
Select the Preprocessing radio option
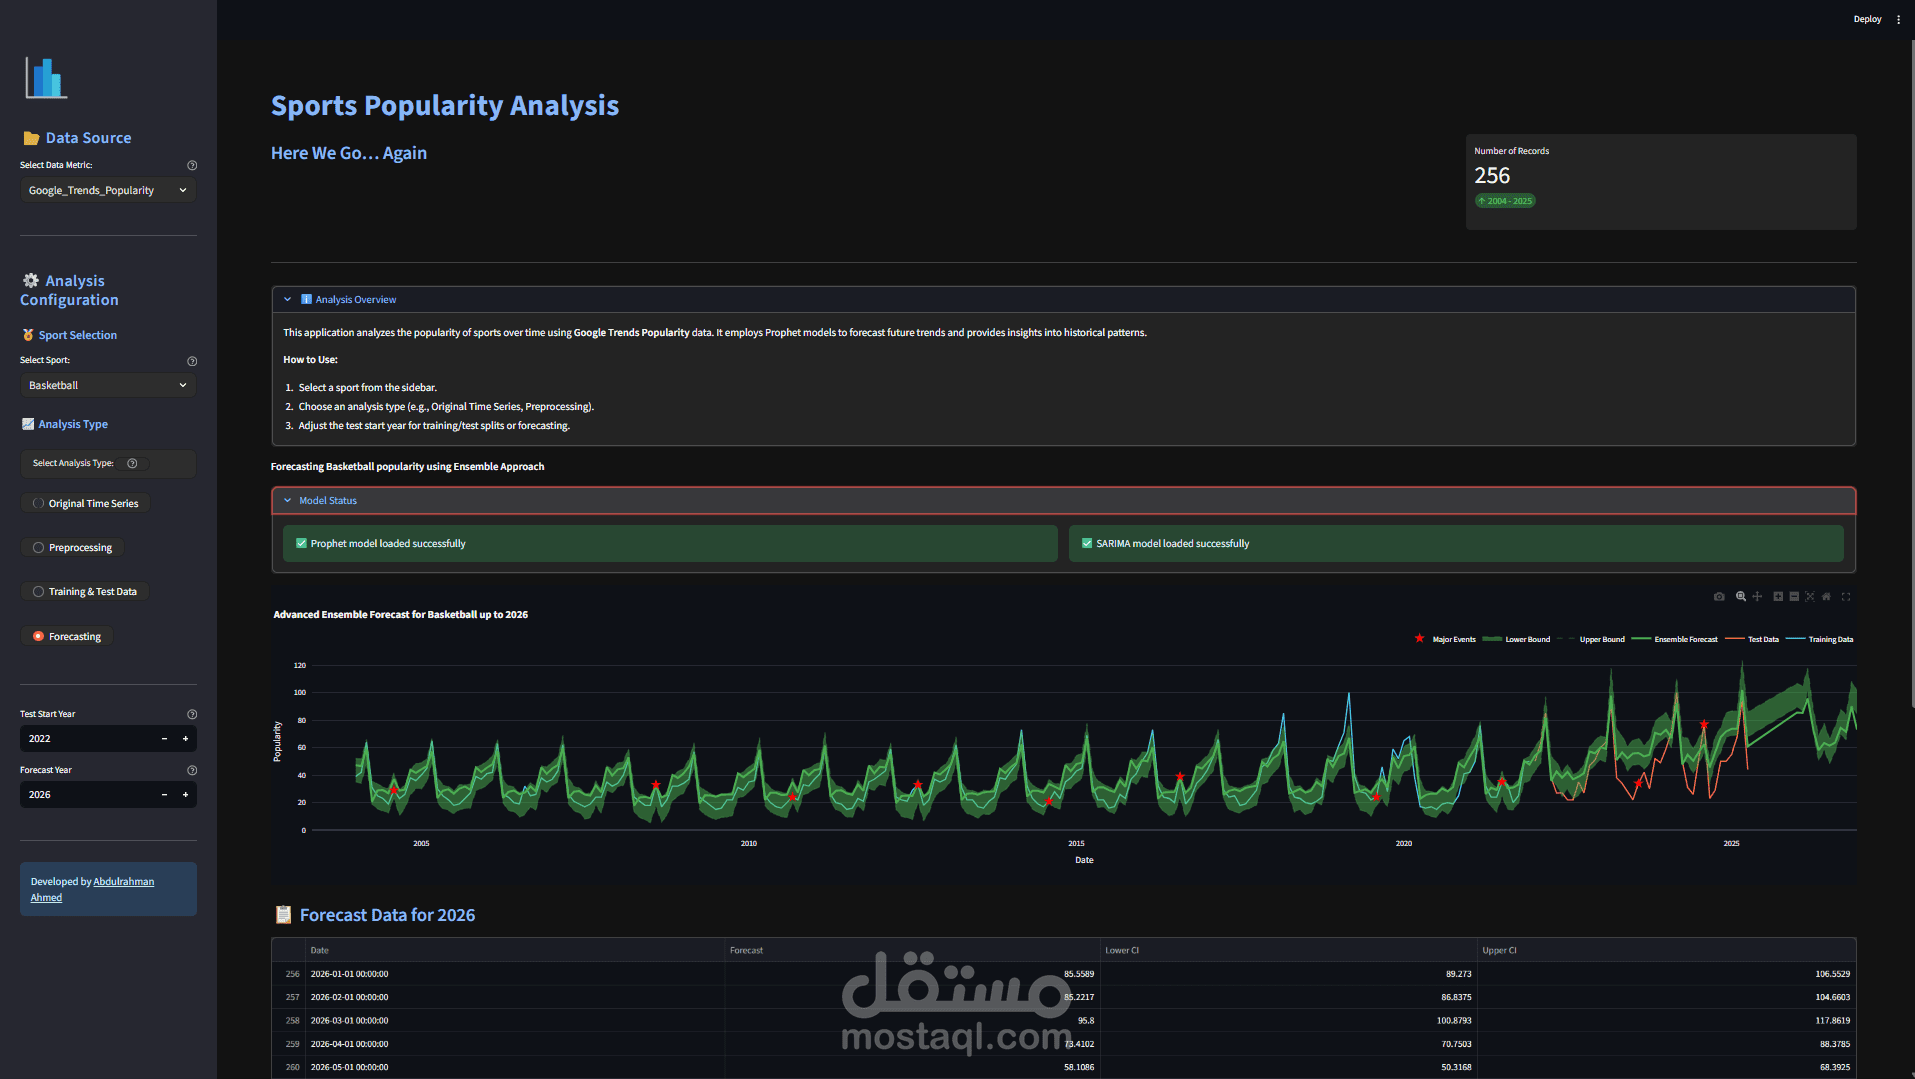click(72, 547)
